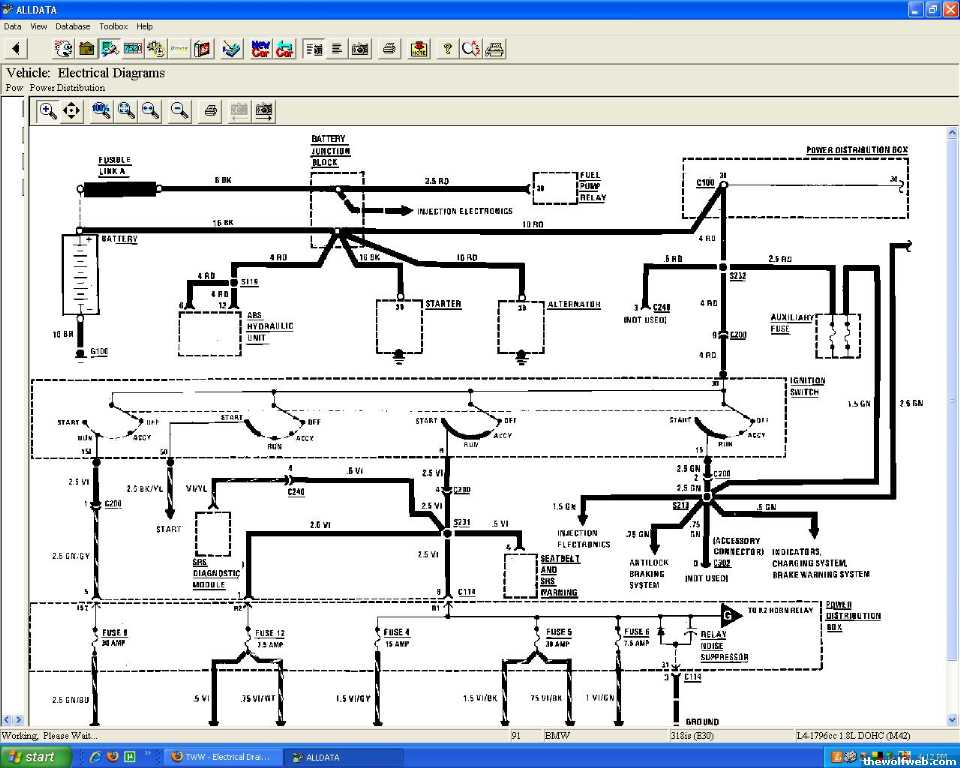The height and width of the screenshot is (768, 960).
Task: Click the question mark help icon
Action: click(447, 48)
